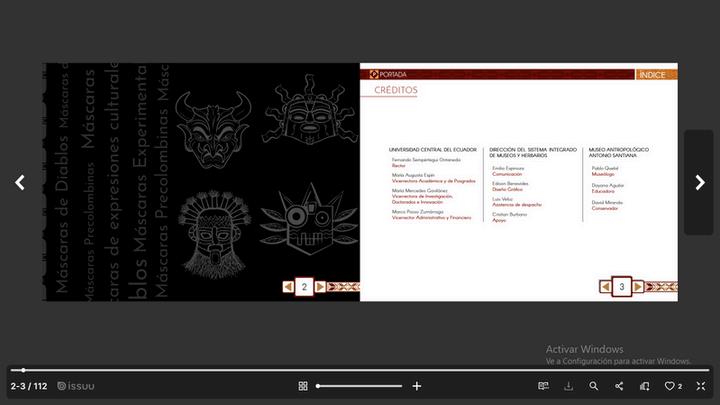Click the 2-3 / 112 page indicator

[x=29, y=386]
